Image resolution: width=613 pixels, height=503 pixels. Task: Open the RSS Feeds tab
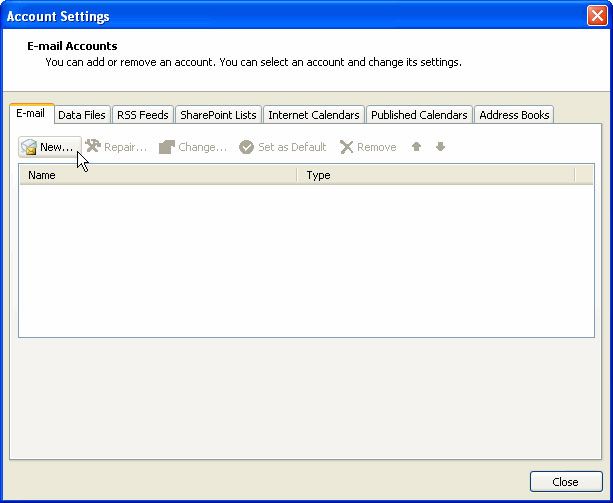142,115
